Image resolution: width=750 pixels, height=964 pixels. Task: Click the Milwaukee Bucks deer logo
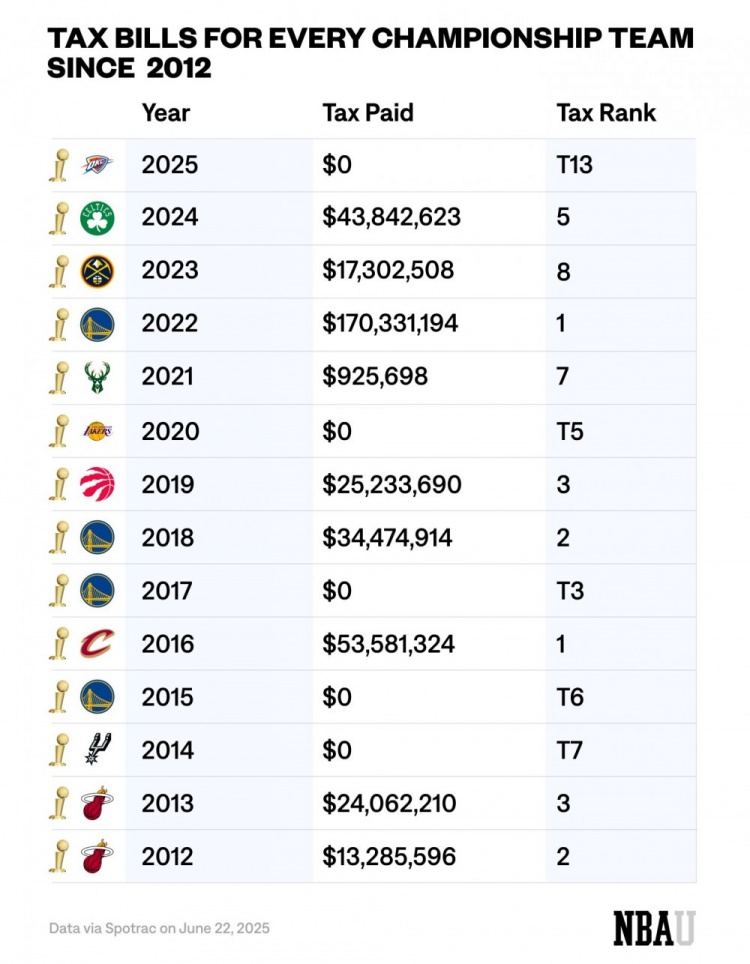pyautogui.click(x=97, y=377)
